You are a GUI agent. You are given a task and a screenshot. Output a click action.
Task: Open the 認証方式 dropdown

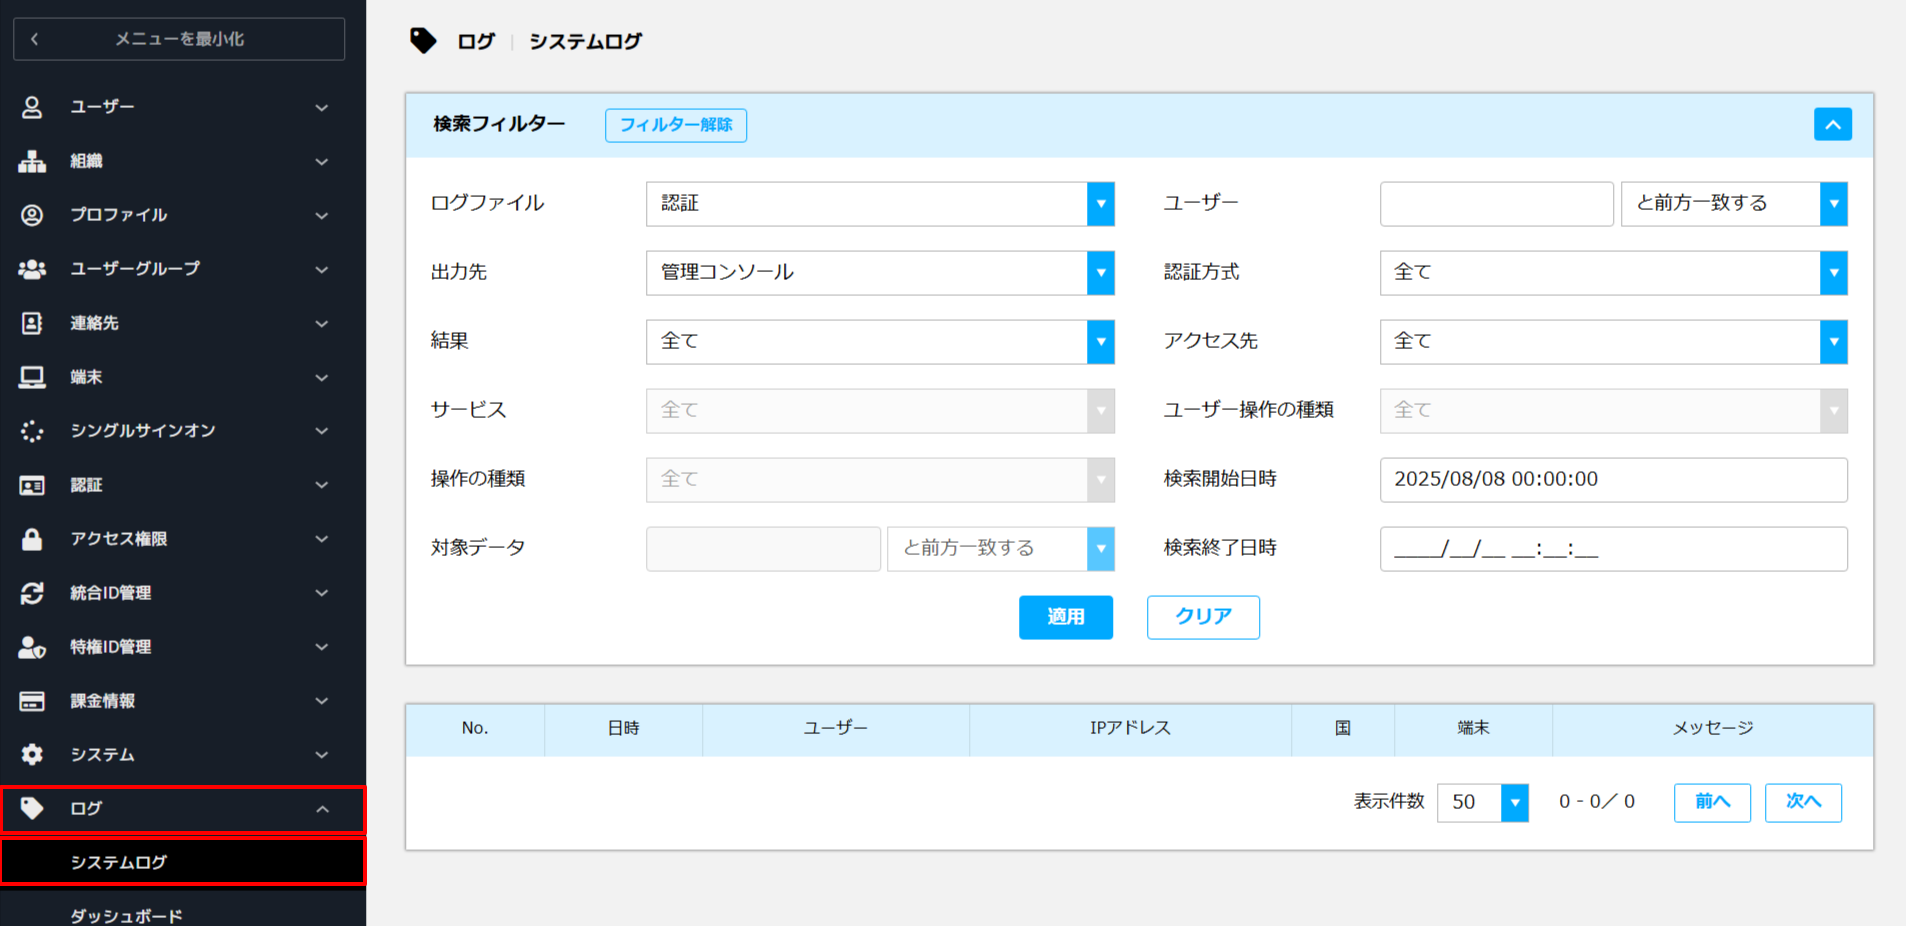(1614, 273)
